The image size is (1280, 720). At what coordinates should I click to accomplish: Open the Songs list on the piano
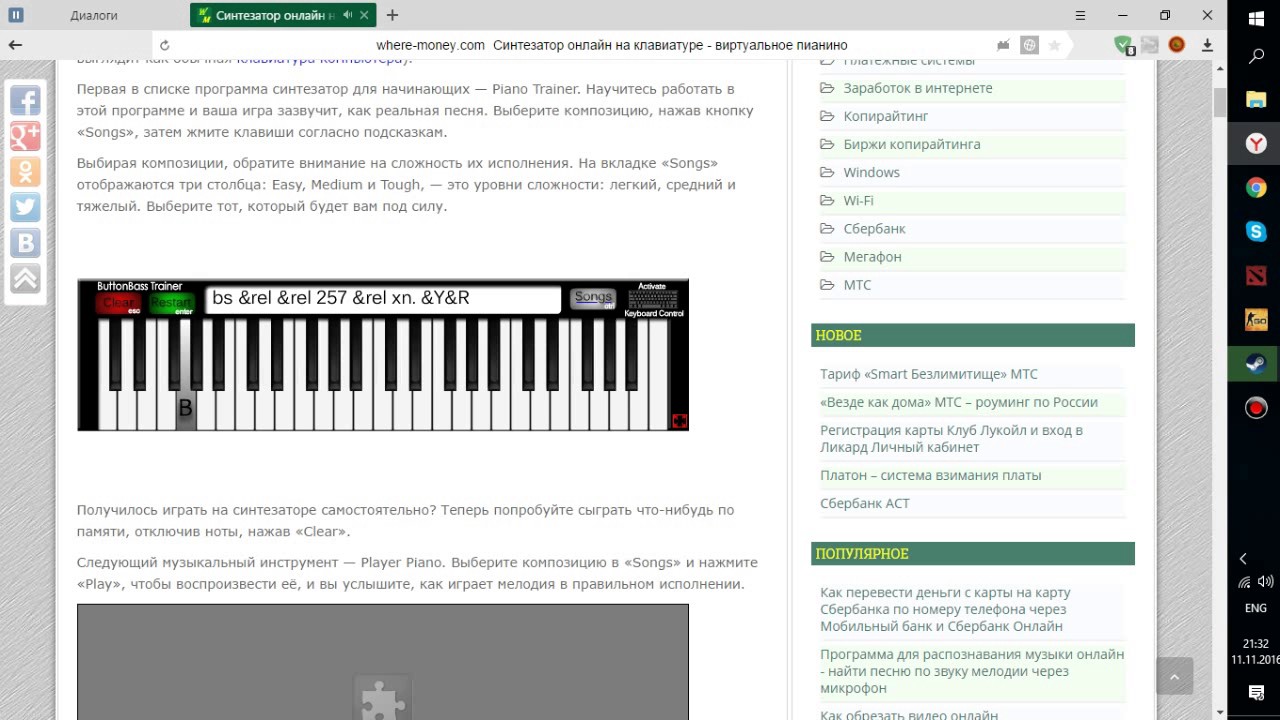tap(593, 298)
